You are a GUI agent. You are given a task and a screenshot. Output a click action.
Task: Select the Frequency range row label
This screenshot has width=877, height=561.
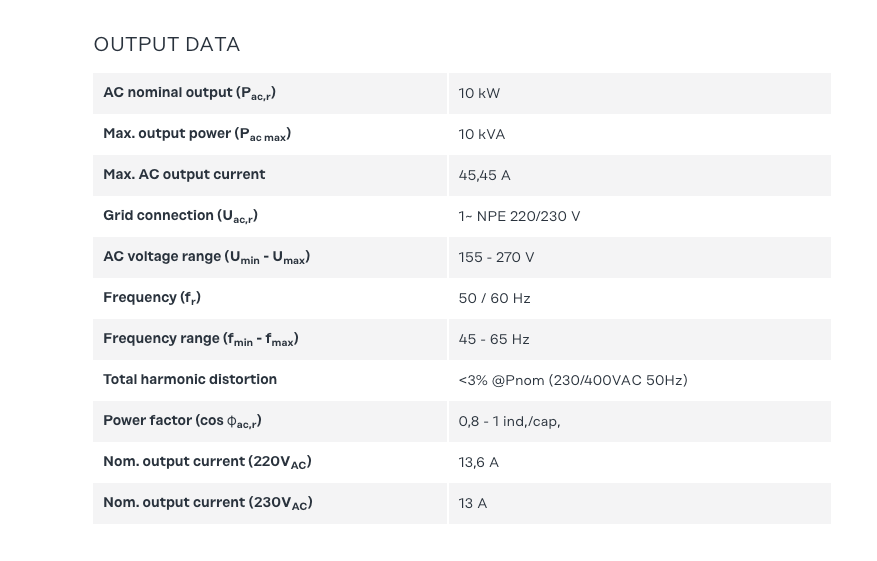tap(201, 339)
